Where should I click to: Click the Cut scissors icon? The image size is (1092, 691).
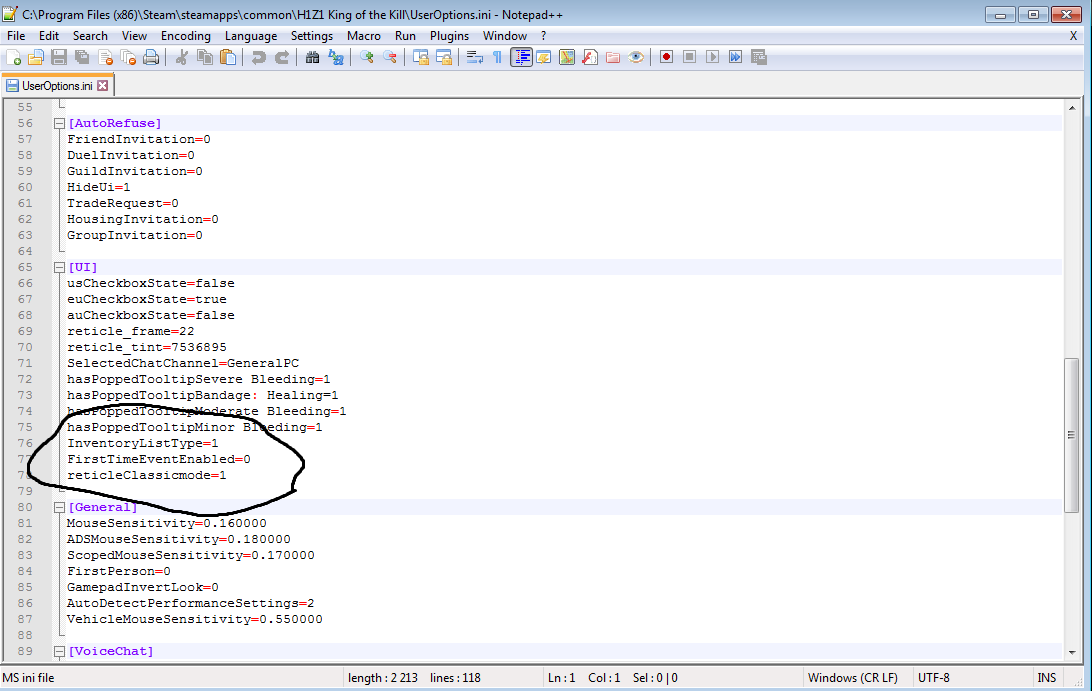[x=182, y=57]
